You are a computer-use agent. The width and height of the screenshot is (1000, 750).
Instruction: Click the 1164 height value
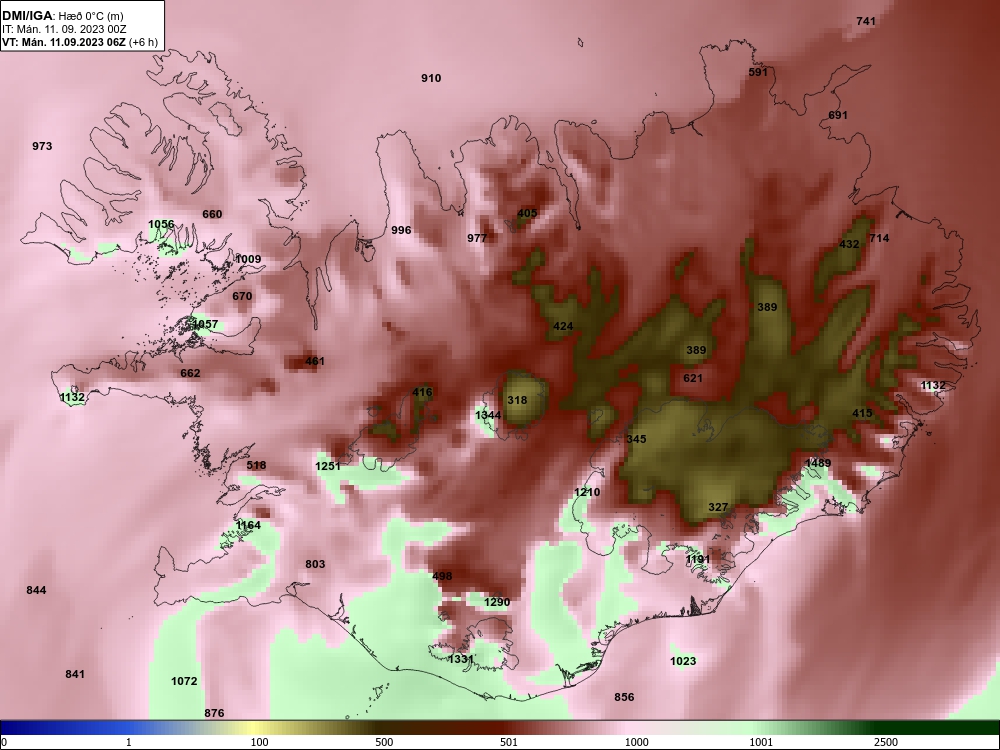pos(248,526)
